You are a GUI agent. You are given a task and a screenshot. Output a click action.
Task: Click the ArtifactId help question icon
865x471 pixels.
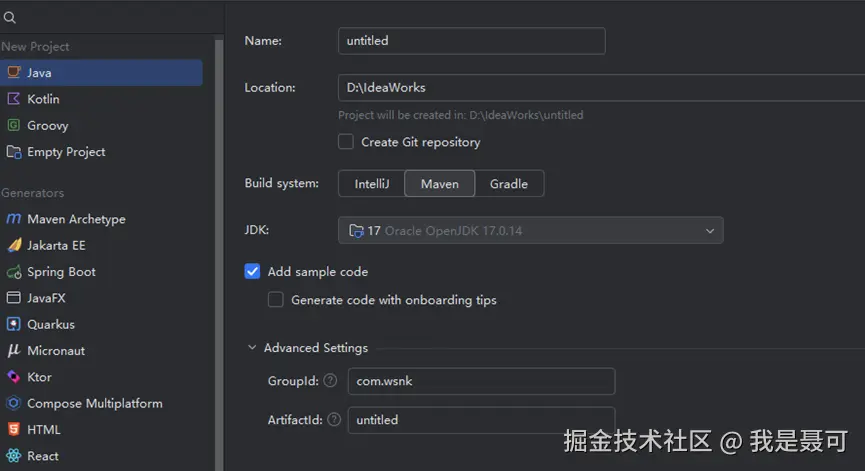click(334, 420)
